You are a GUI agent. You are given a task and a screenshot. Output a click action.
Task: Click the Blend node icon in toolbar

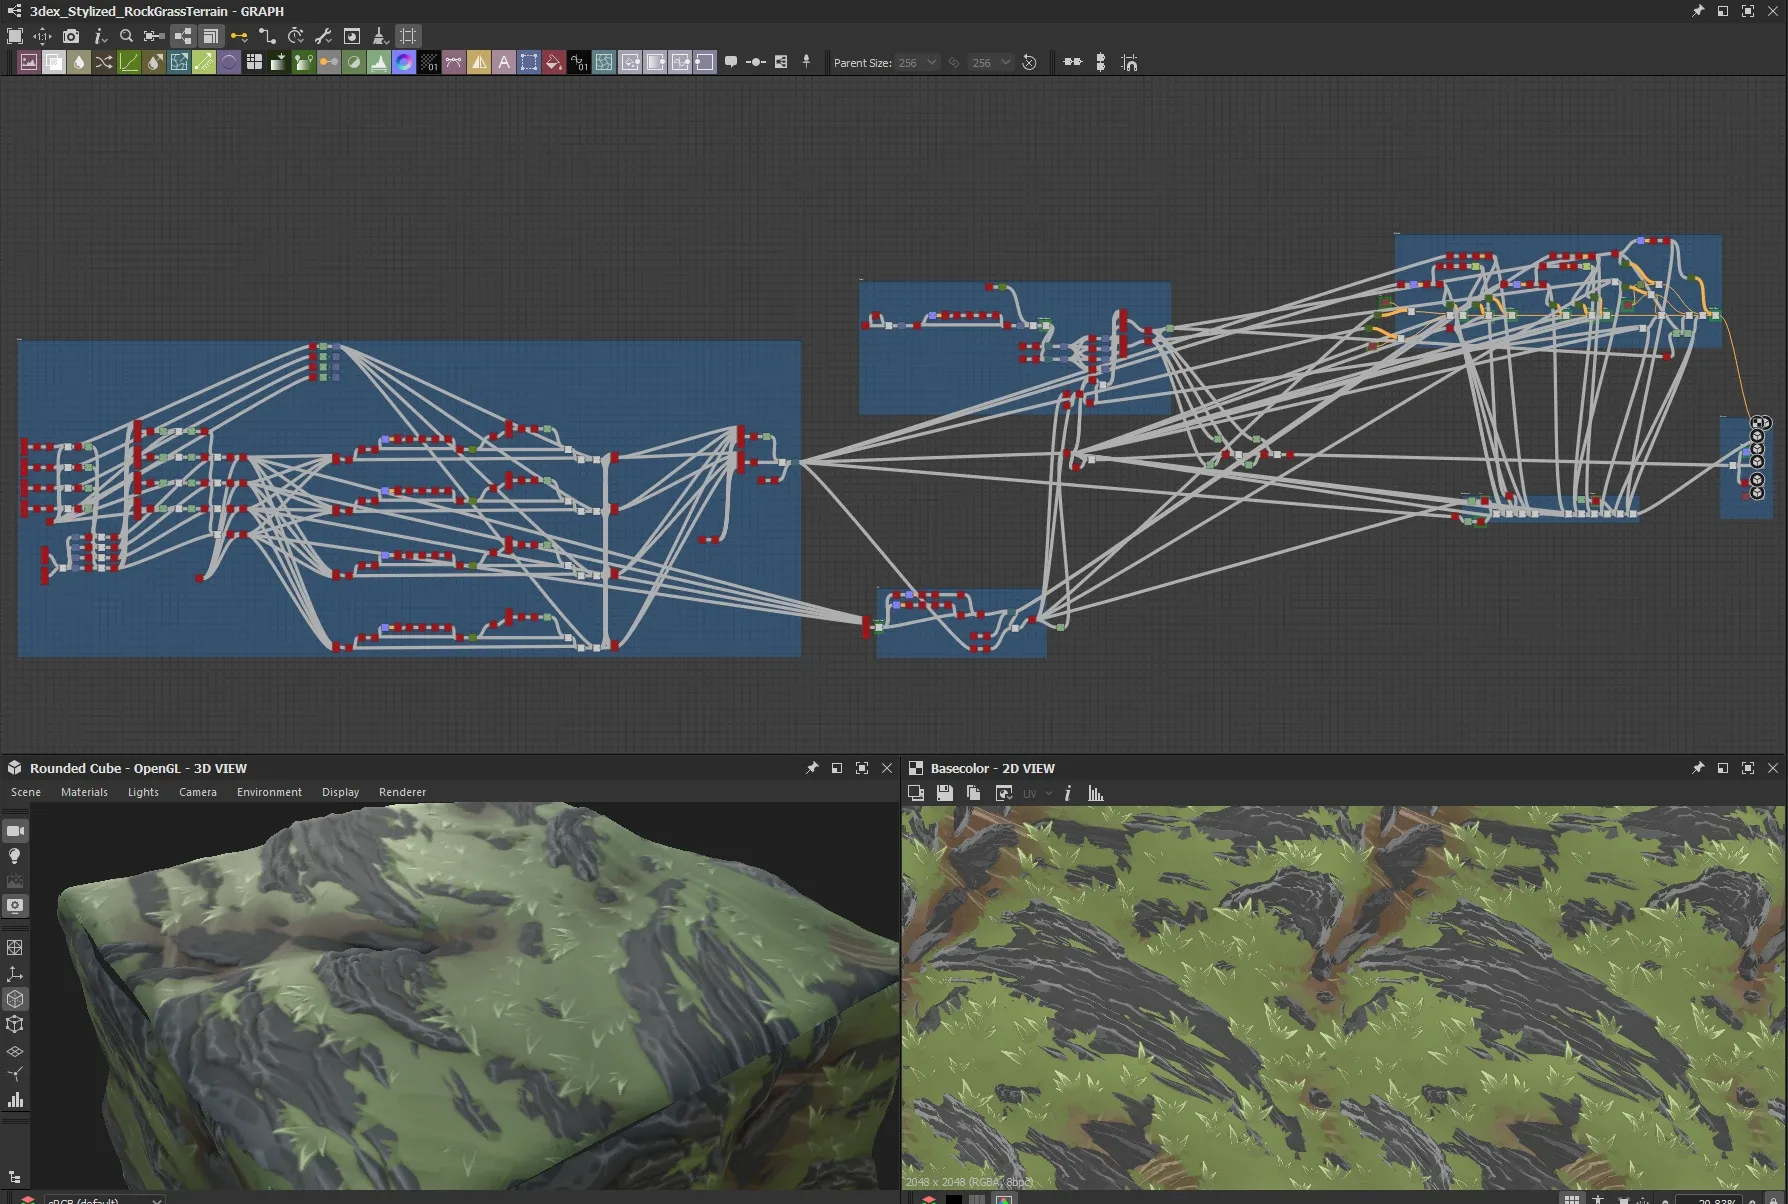(54, 63)
